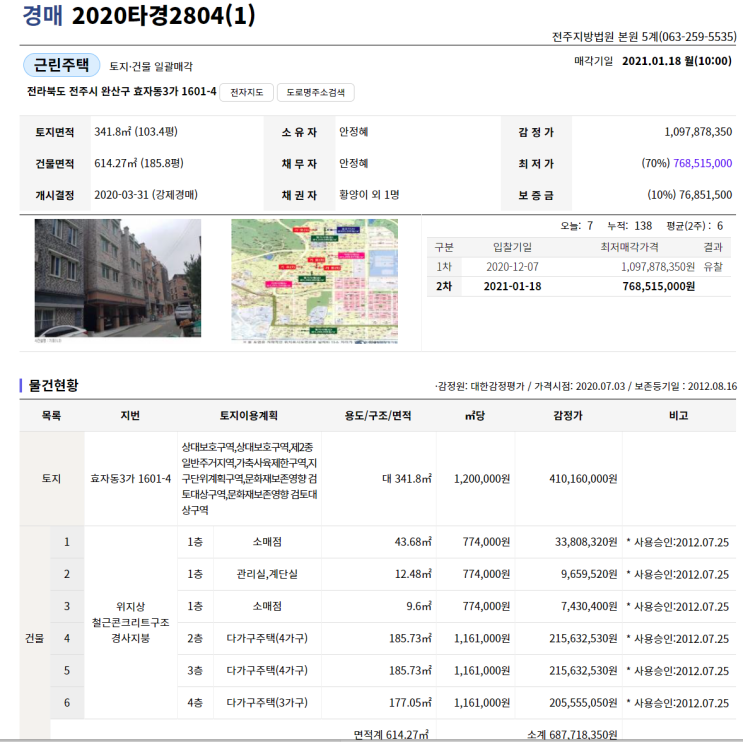Image resolution: width=743 pixels, height=742 pixels.
Task: Click 4층 다가구주택(3가구) cell
Action: click(x=267, y=702)
